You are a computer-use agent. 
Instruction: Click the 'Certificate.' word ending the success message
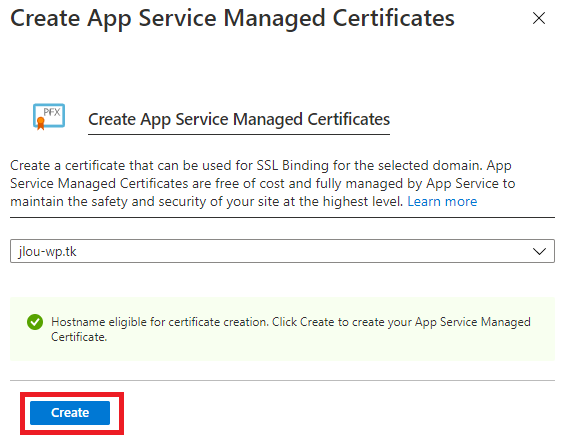(79, 337)
